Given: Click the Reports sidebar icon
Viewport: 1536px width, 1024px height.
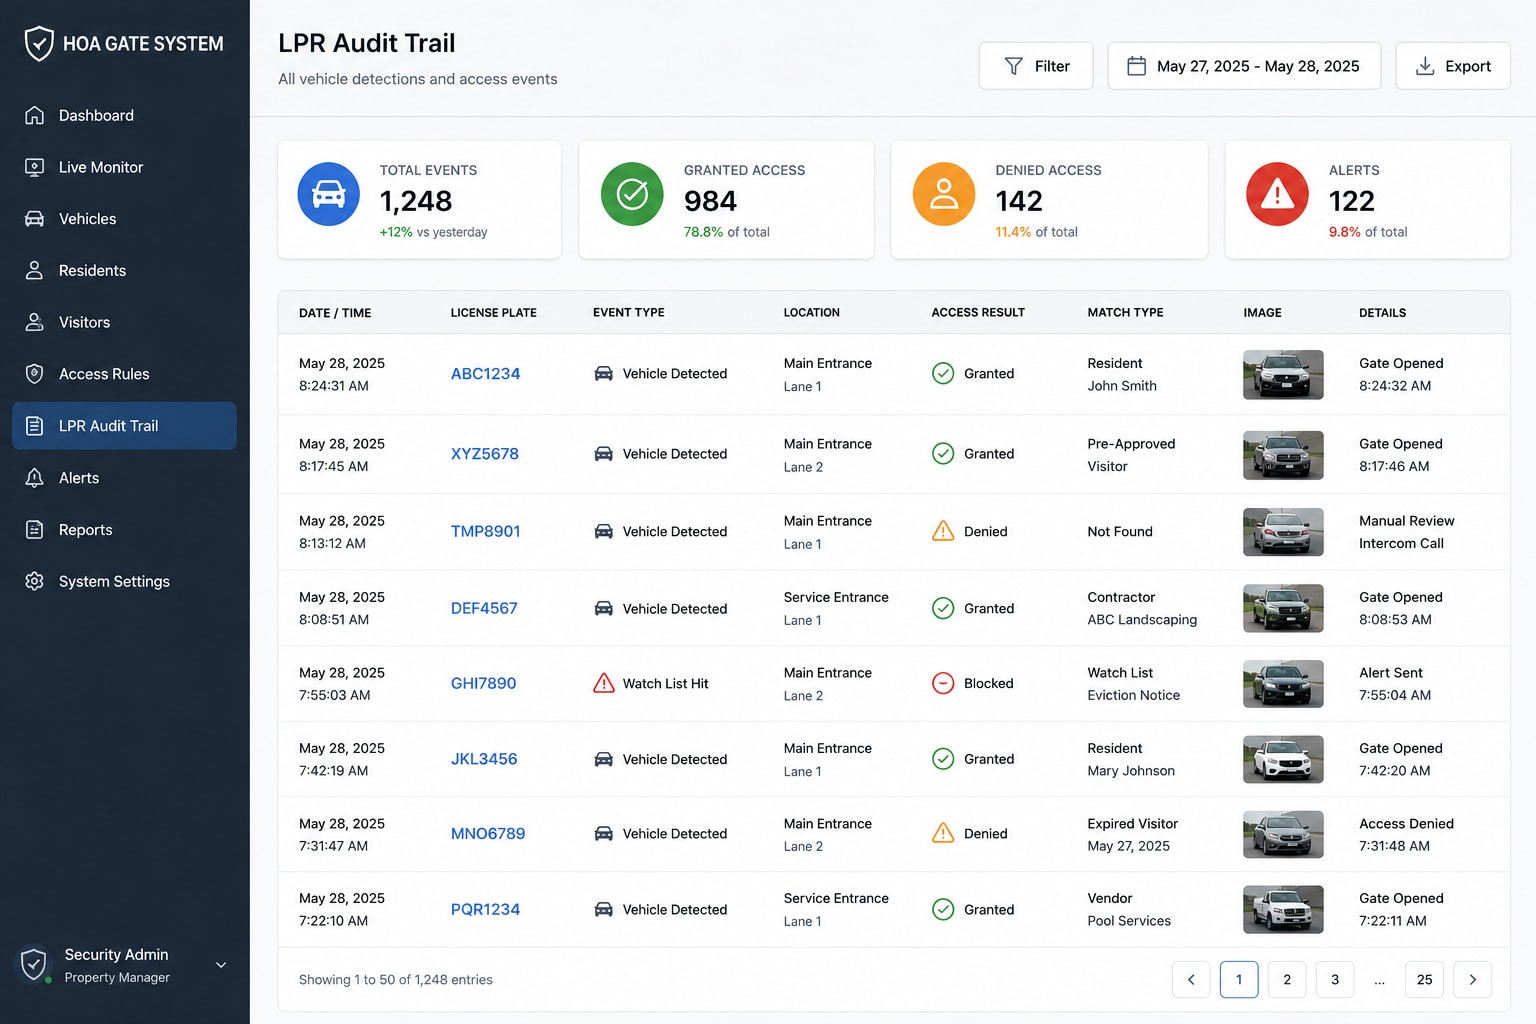Looking at the screenshot, I should point(34,530).
